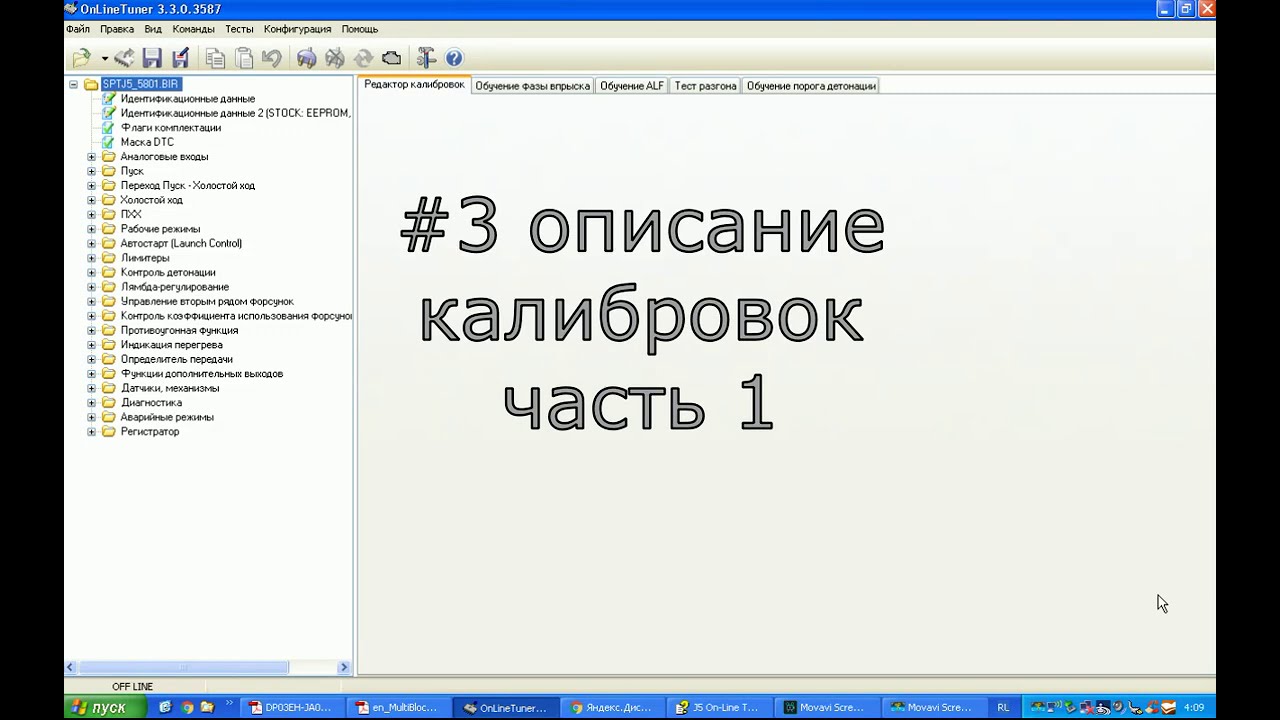Expand Переход Пуск - Холостой ход folder

(x=92, y=186)
